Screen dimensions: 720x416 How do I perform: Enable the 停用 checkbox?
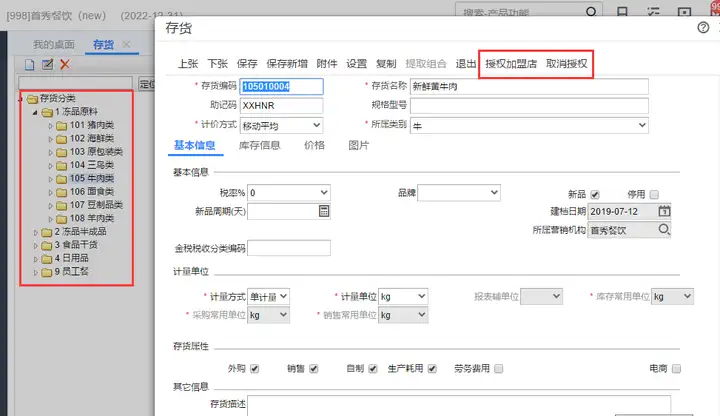tap(654, 195)
